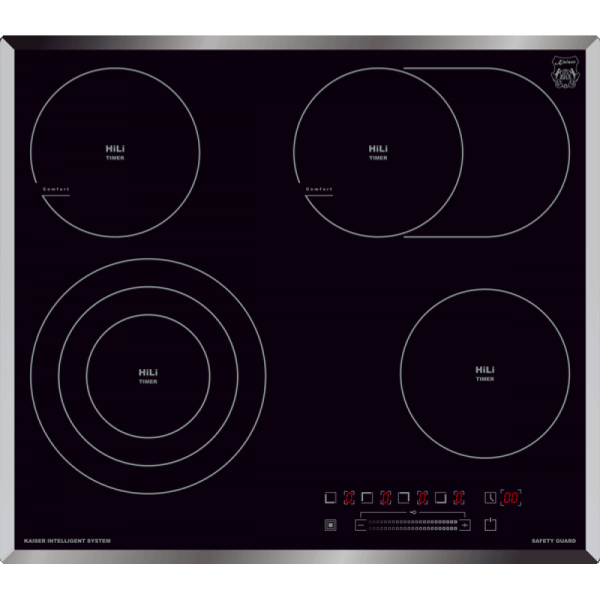Click the oval extension zone area
Image resolution: width=600 pixels, height=600 pixels.
[x=517, y=152]
